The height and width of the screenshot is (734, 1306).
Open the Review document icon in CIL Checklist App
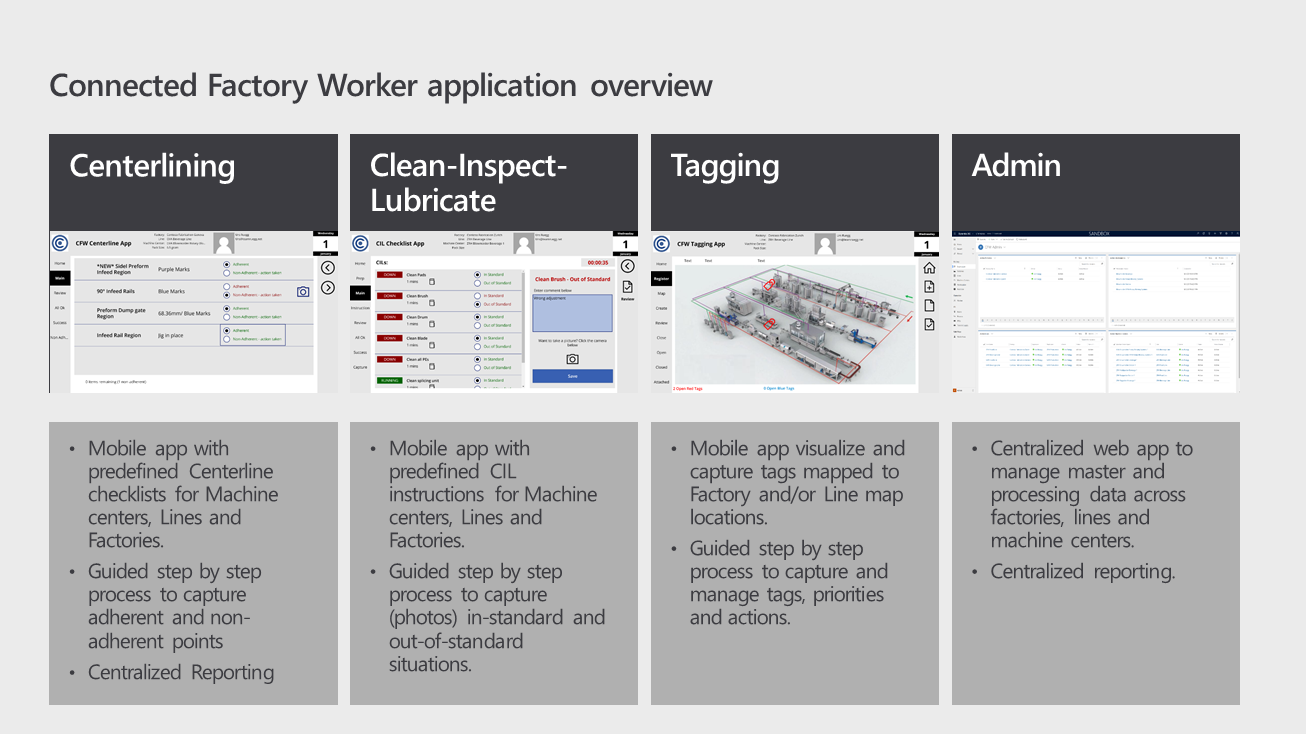(x=627, y=287)
